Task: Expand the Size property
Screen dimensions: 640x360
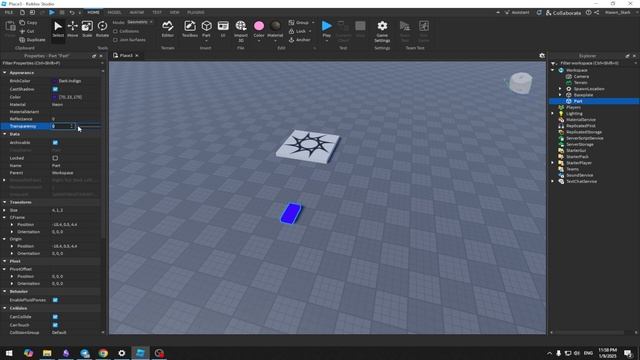Action: point(4,210)
